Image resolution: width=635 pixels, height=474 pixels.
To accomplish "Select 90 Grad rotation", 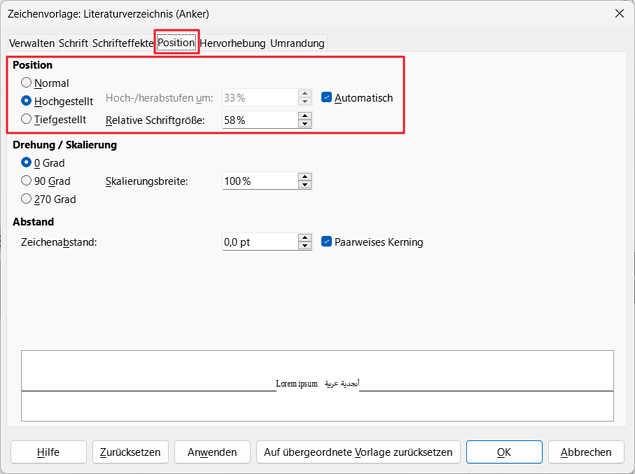I will tap(27, 181).
